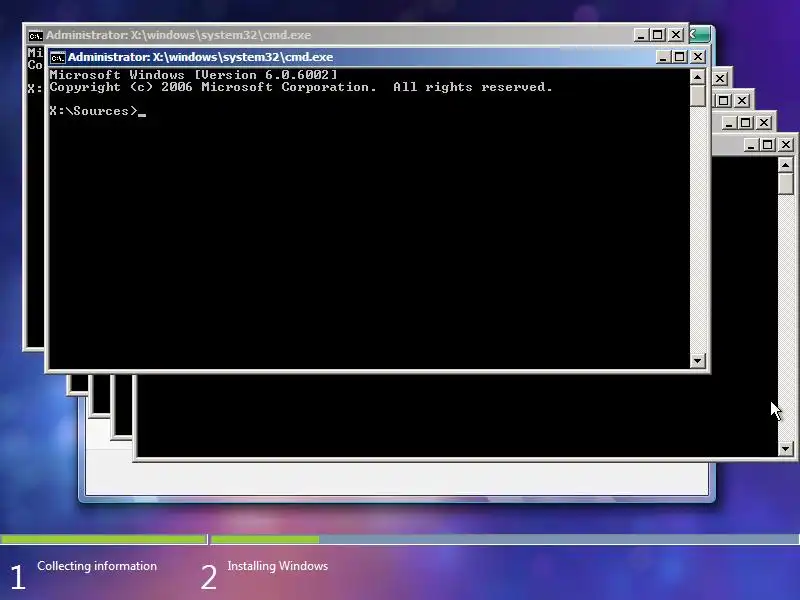Click the scrollbar thumb in the active cmd window

697,95
